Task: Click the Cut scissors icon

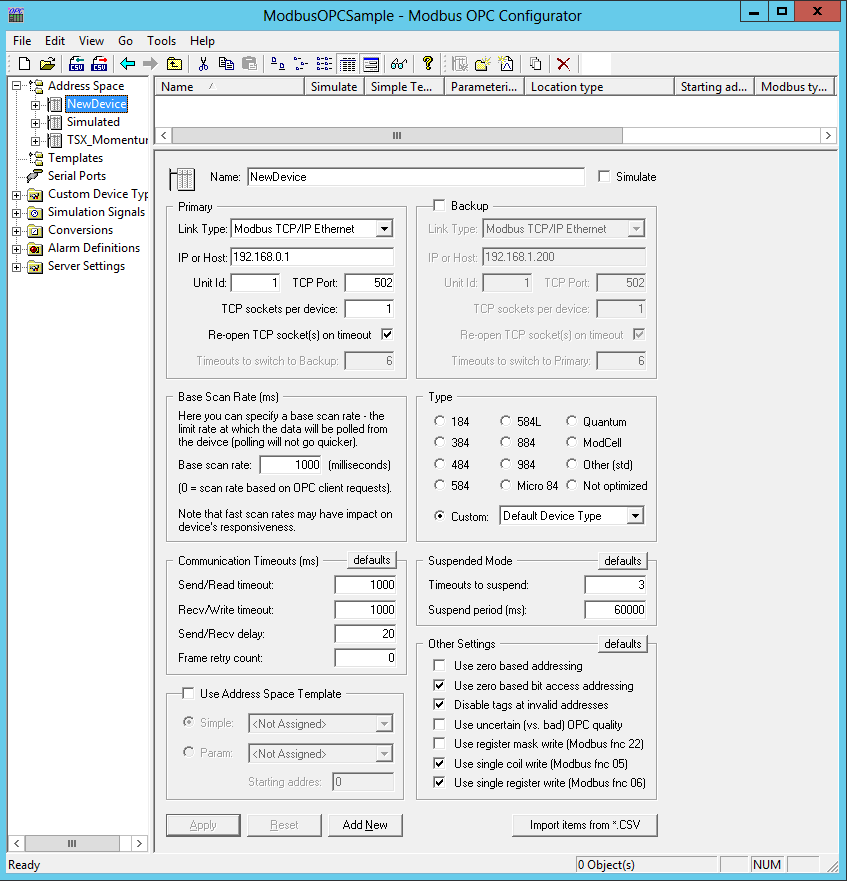Action: (x=203, y=64)
